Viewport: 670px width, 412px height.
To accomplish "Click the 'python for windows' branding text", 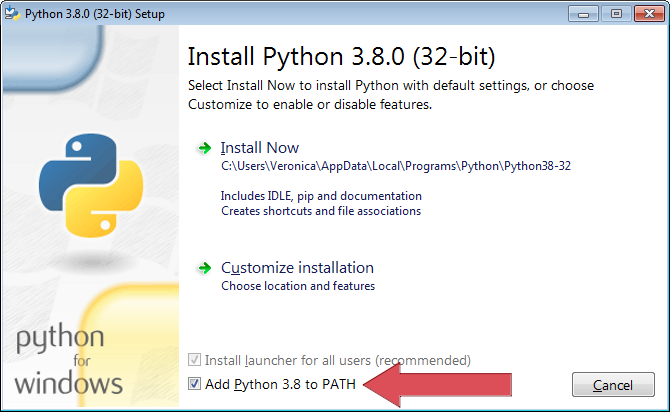I will 68,359.
